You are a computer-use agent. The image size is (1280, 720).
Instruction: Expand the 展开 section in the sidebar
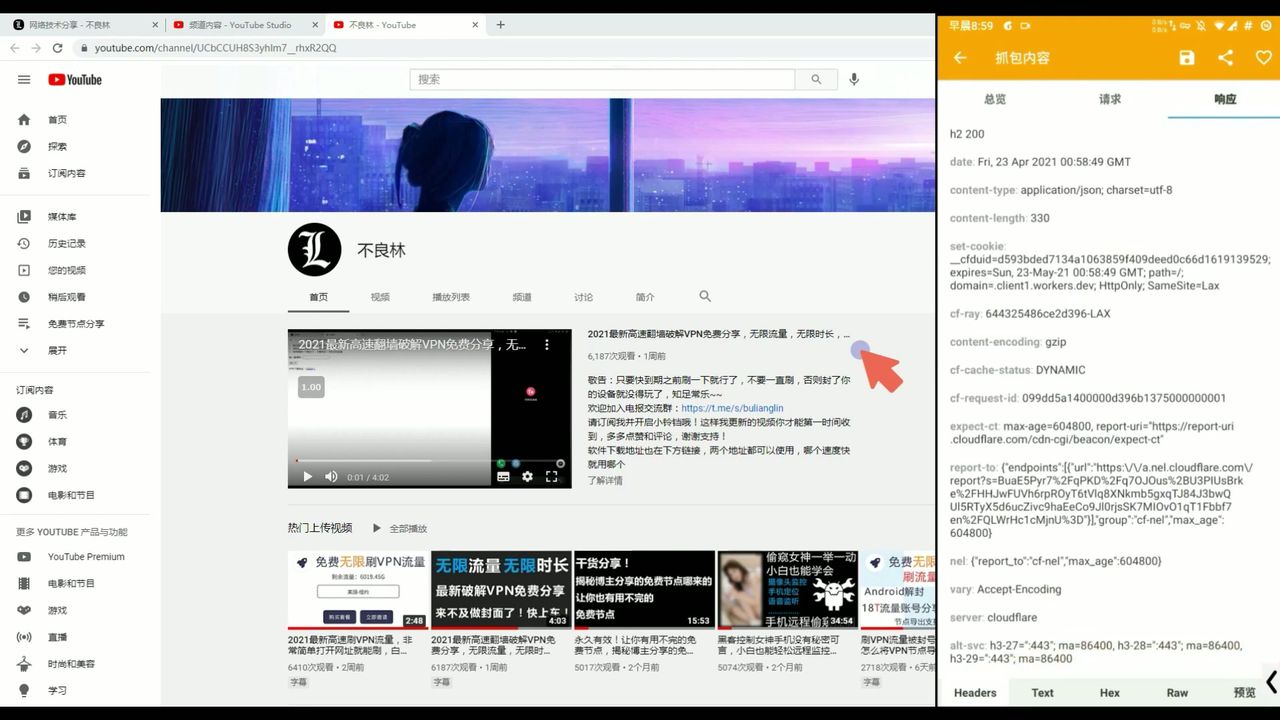point(26,350)
